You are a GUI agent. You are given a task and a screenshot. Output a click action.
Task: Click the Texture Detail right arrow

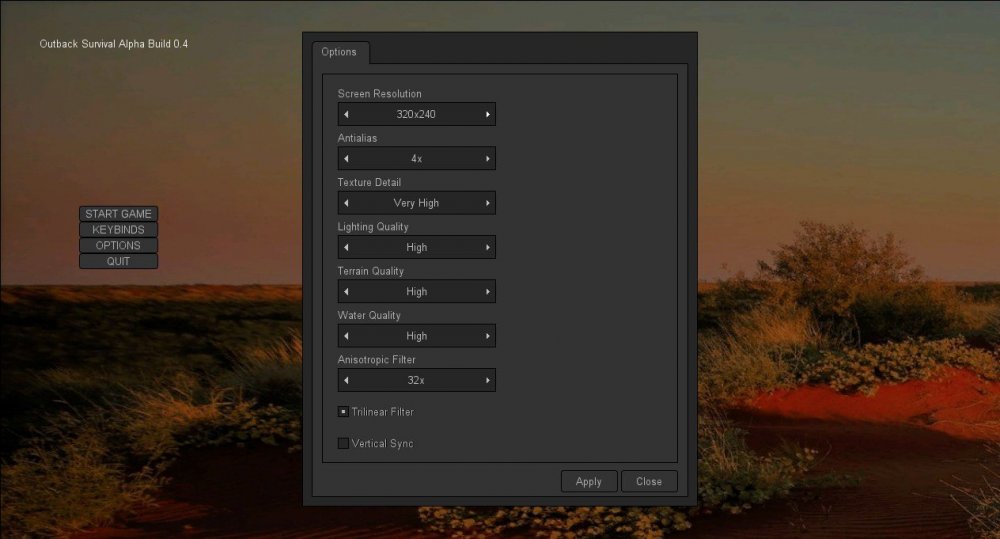[488, 203]
